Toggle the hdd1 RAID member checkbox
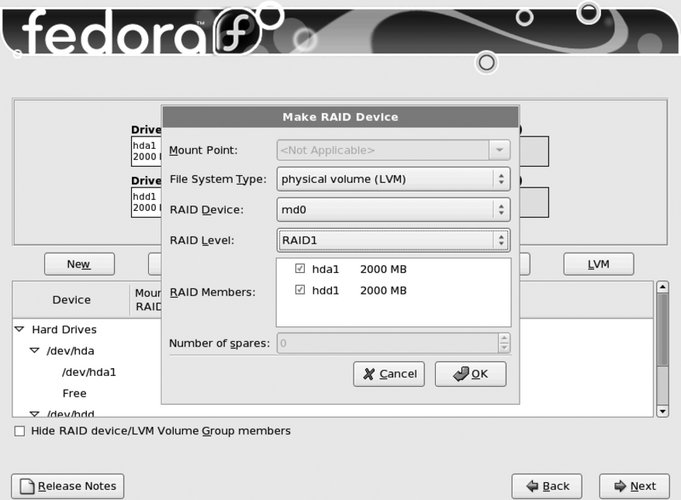This screenshot has height=500, width=681. 300,290
